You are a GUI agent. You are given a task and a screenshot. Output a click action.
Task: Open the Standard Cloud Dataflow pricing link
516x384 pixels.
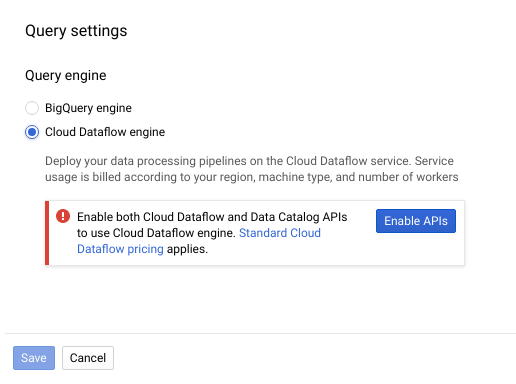pos(199,241)
